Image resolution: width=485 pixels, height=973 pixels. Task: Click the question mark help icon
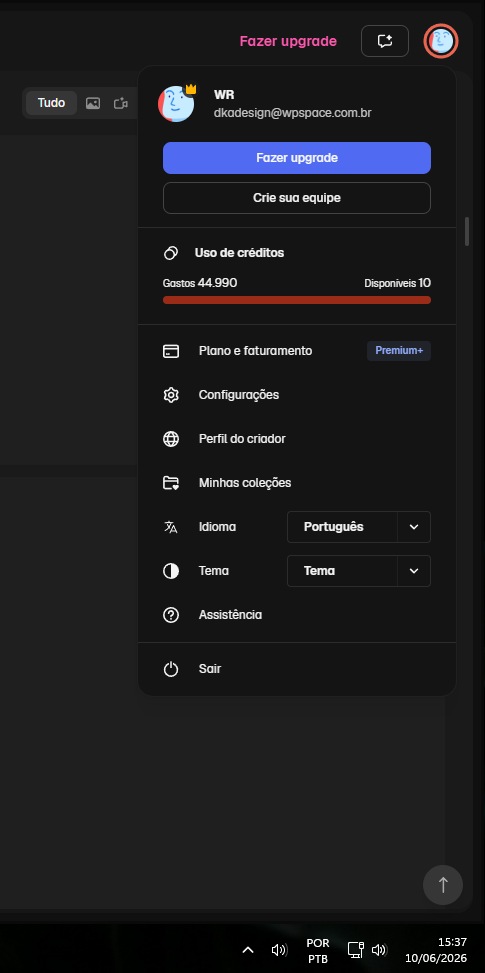[171, 616]
